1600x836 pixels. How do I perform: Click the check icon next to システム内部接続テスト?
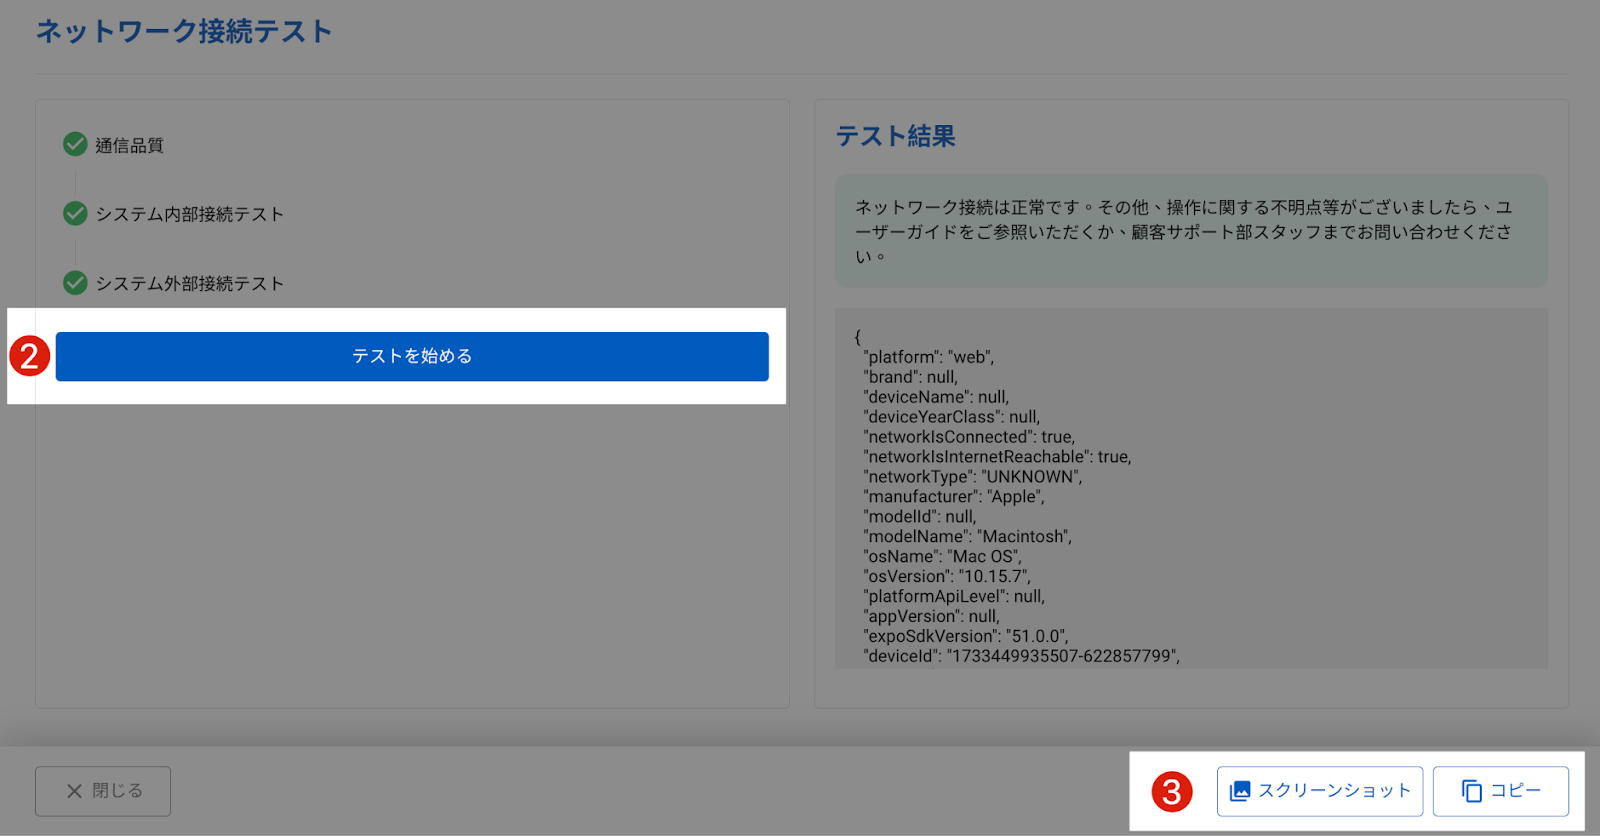pyautogui.click(x=75, y=213)
